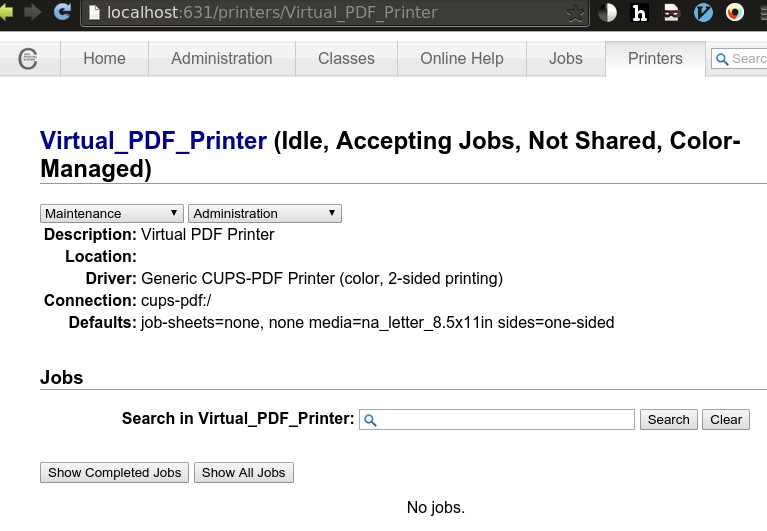Click Show Completed Jobs button
The width and height of the screenshot is (767, 531).
(x=115, y=473)
